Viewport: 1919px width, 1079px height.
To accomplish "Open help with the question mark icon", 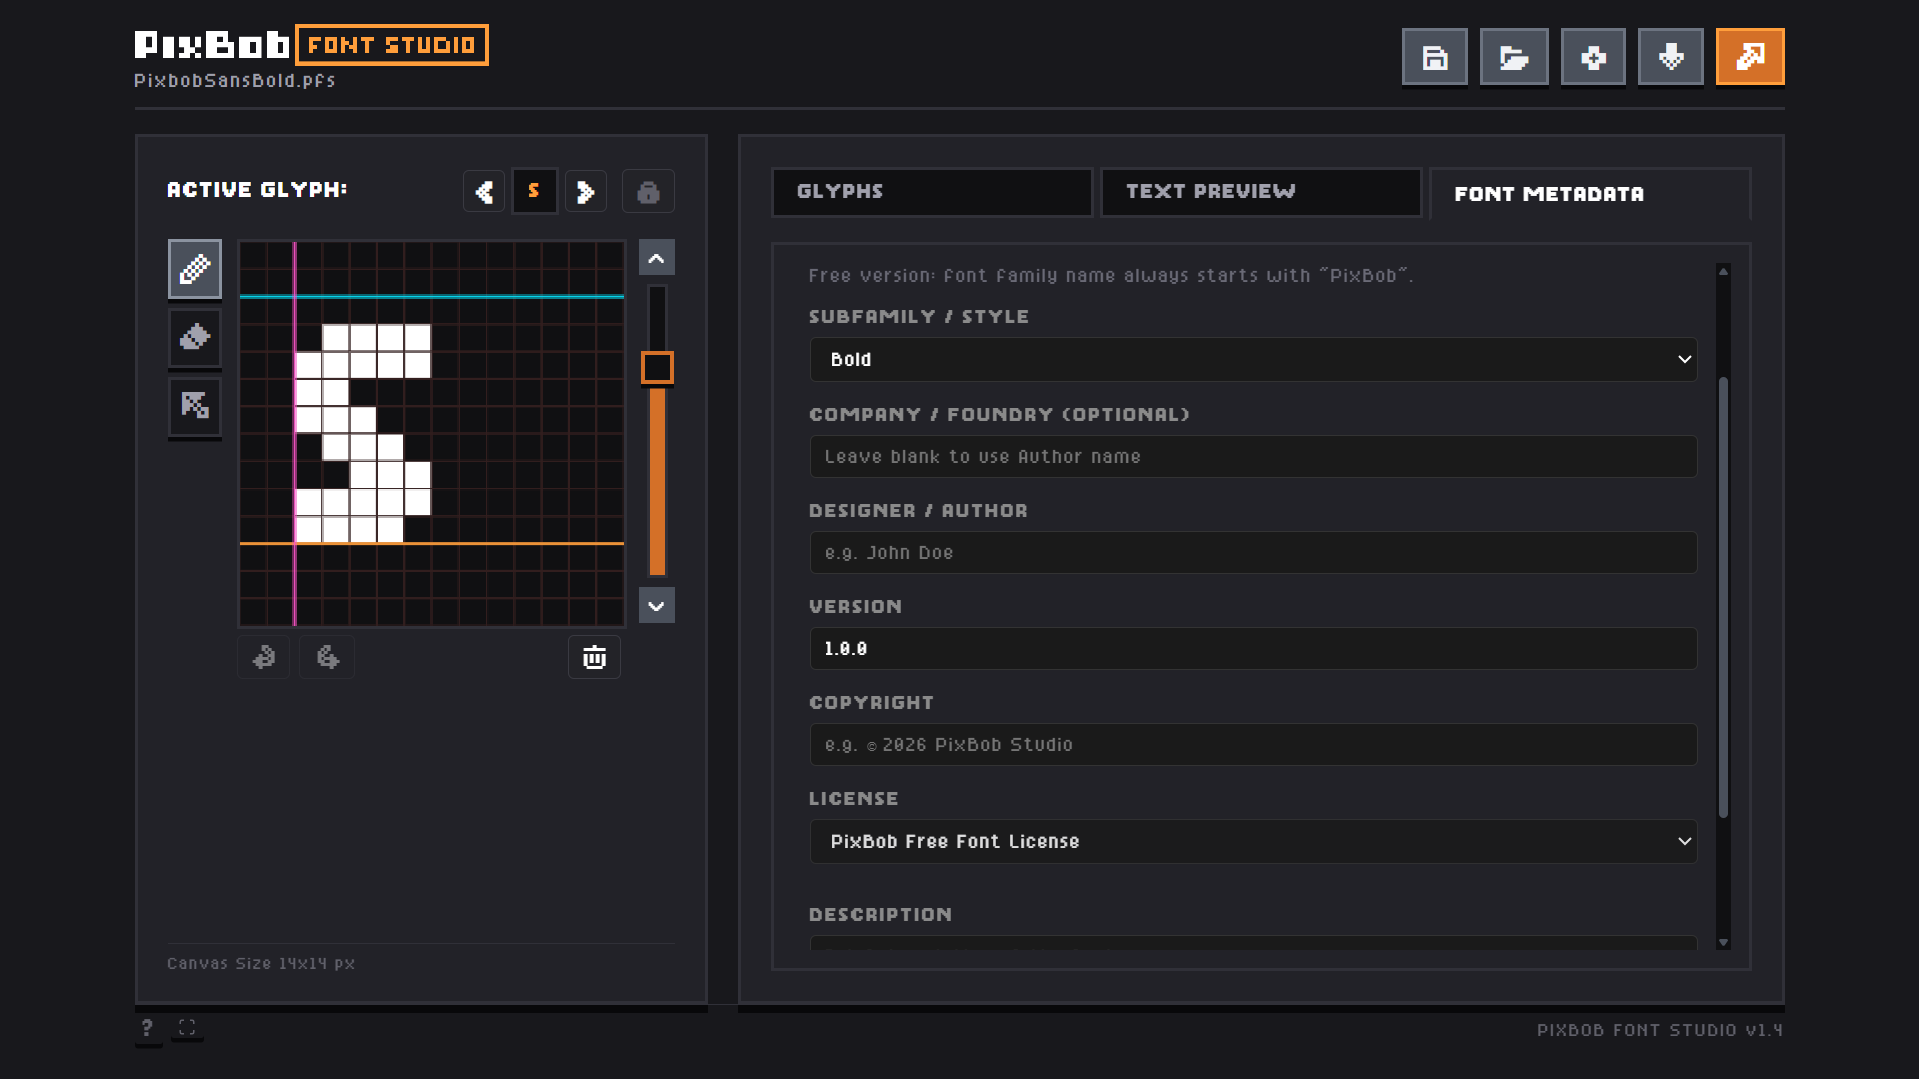I will point(147,1028).
